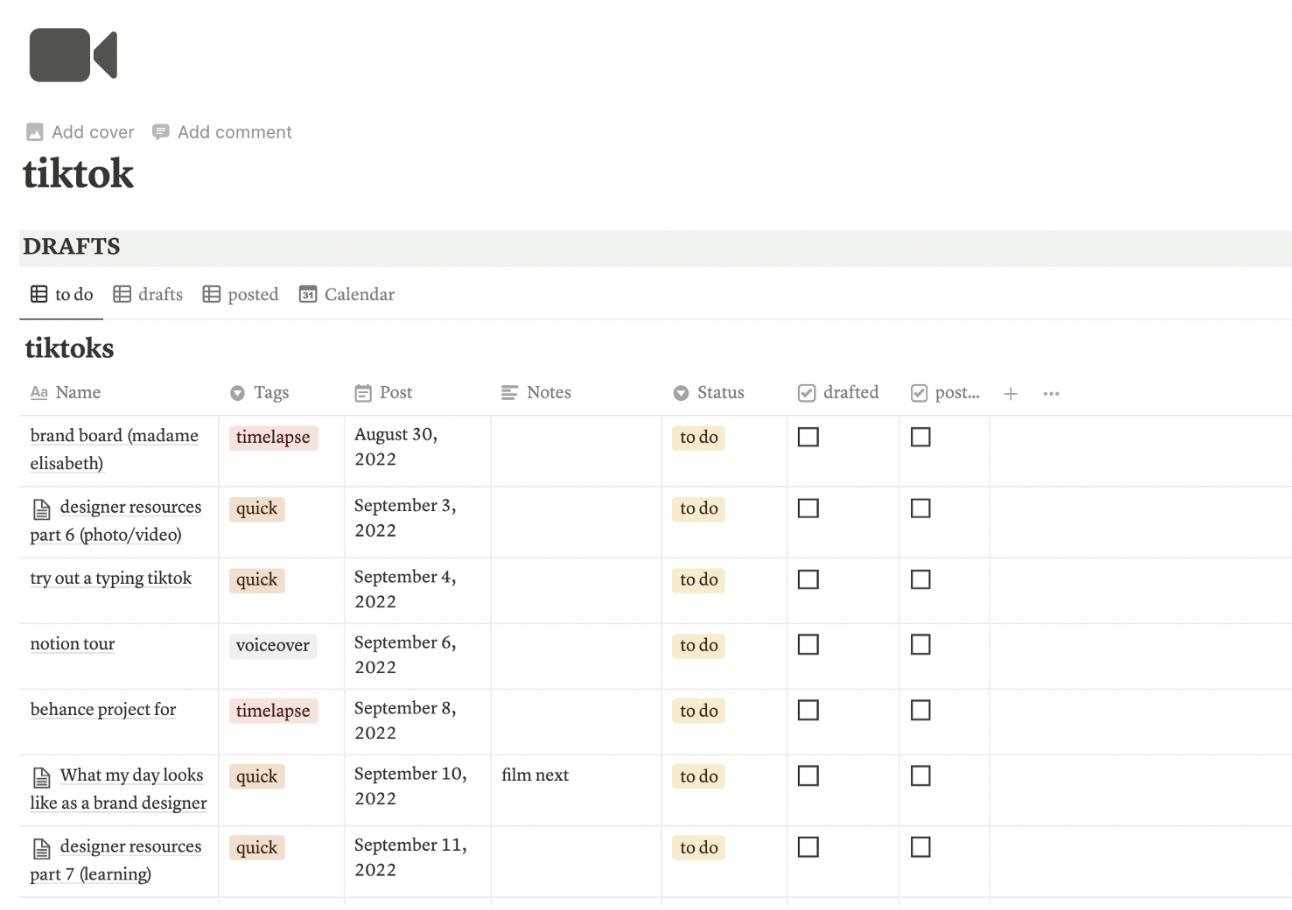This screenshot has width=1292, height=910.
Task: Click page icon of designer resources part 7
Action: pos(41,849)
